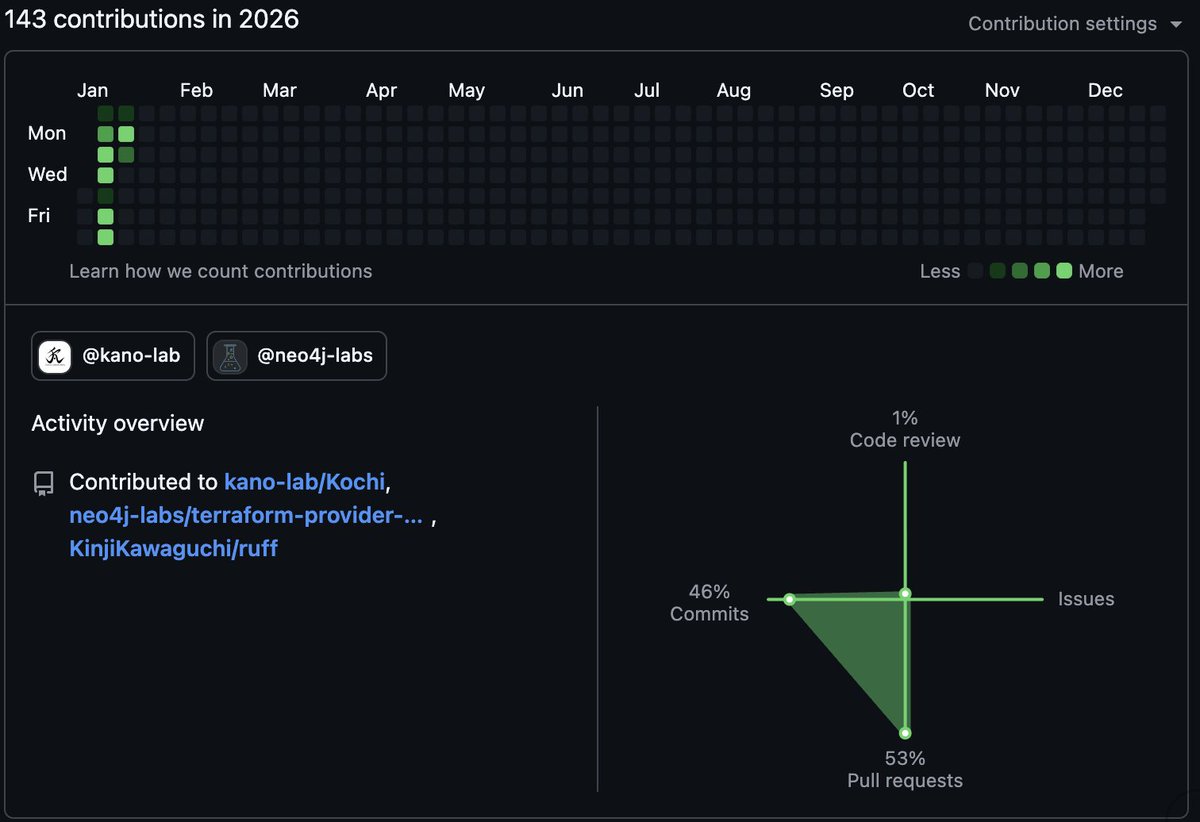Screen dimensions: 1200x822
Task: Select the Thursday January 1 contribution cell
Action: 85,195
